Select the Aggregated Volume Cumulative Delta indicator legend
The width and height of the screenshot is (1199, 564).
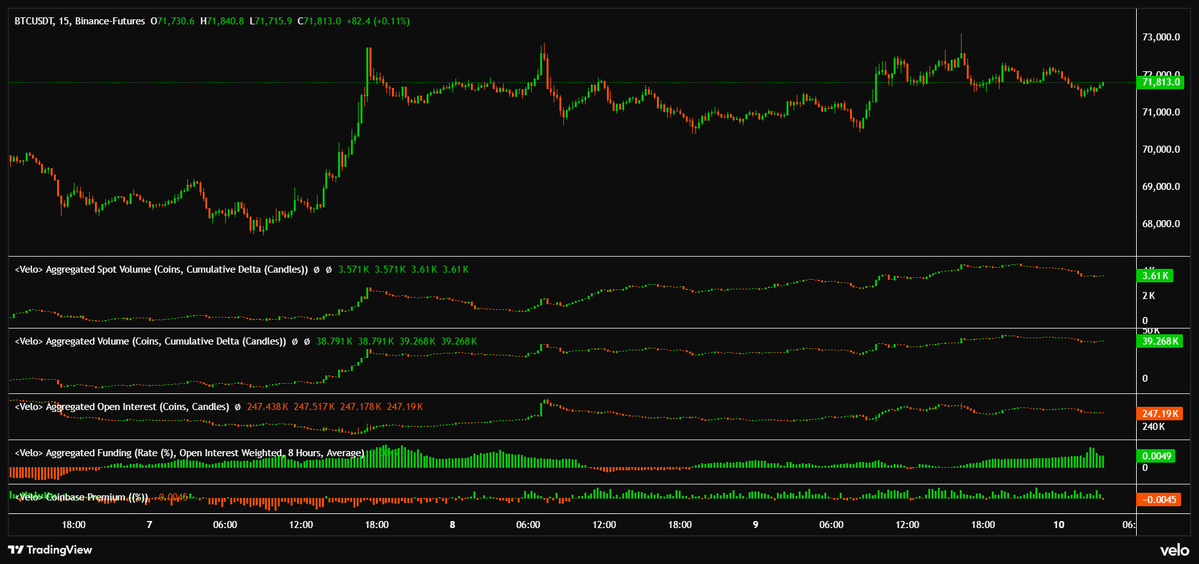coord(151,341)
